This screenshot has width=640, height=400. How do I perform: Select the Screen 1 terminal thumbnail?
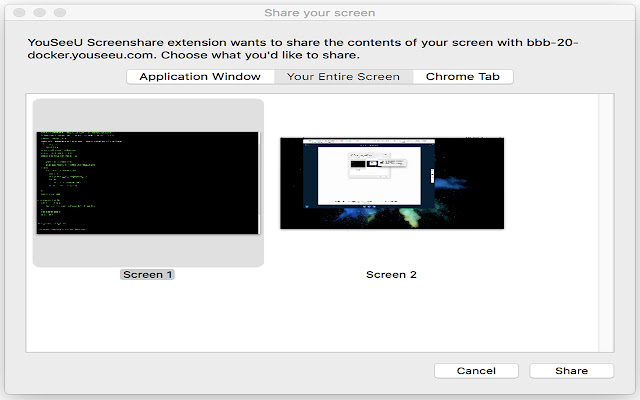pyautogui.click(x=148, y=183)
